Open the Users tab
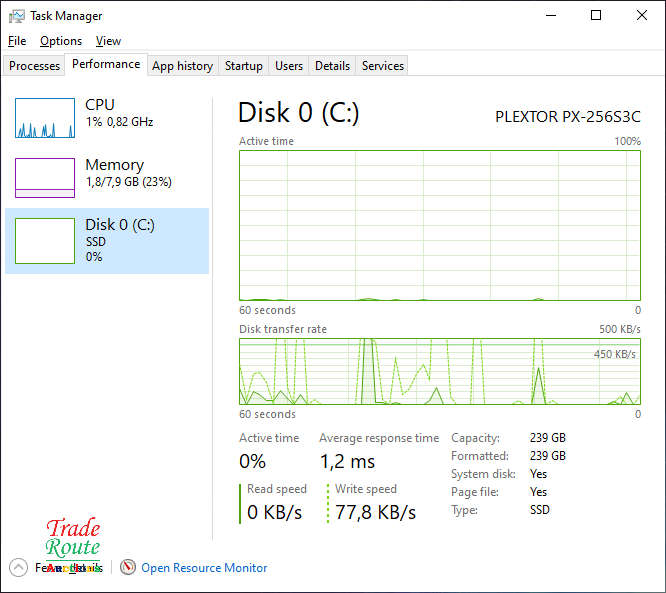 pos(289,66)
